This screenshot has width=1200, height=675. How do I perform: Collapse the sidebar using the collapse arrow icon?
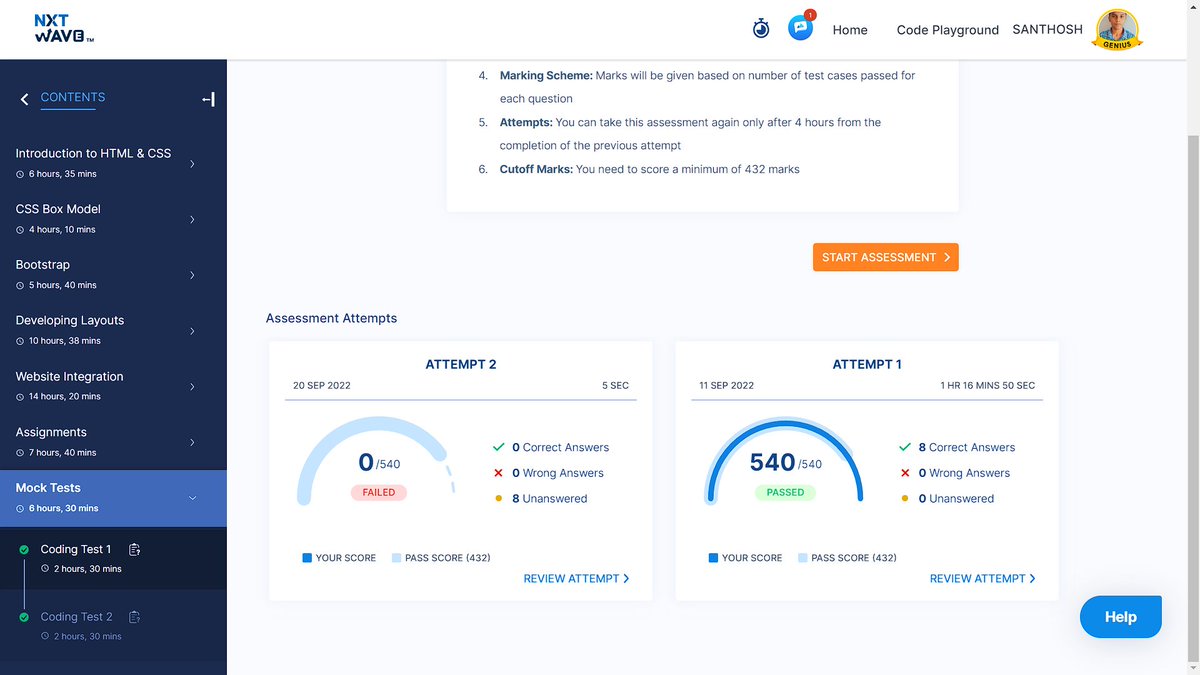pyautogui.click(x=208, y=98)
